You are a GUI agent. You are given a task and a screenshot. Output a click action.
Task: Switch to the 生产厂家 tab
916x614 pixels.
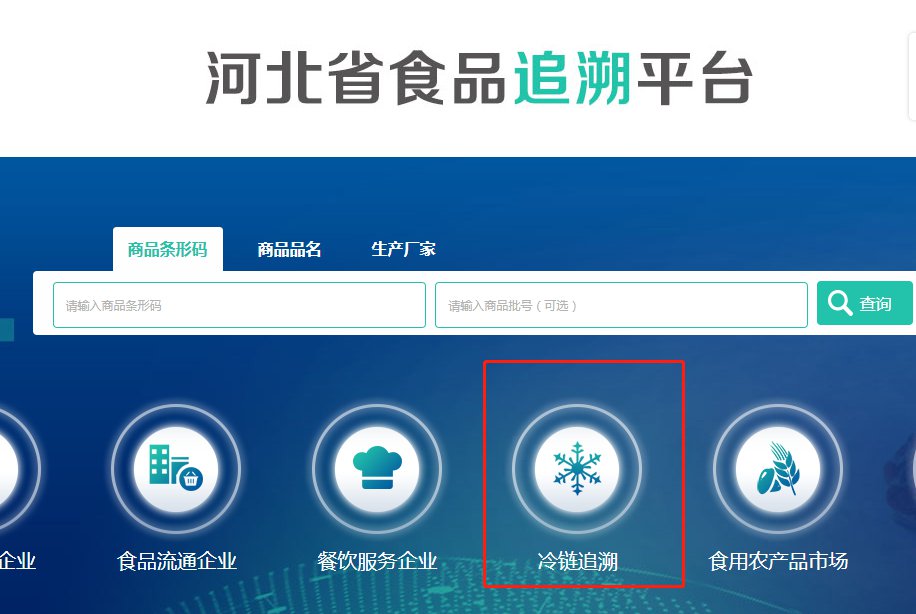[x=403, y=249]
